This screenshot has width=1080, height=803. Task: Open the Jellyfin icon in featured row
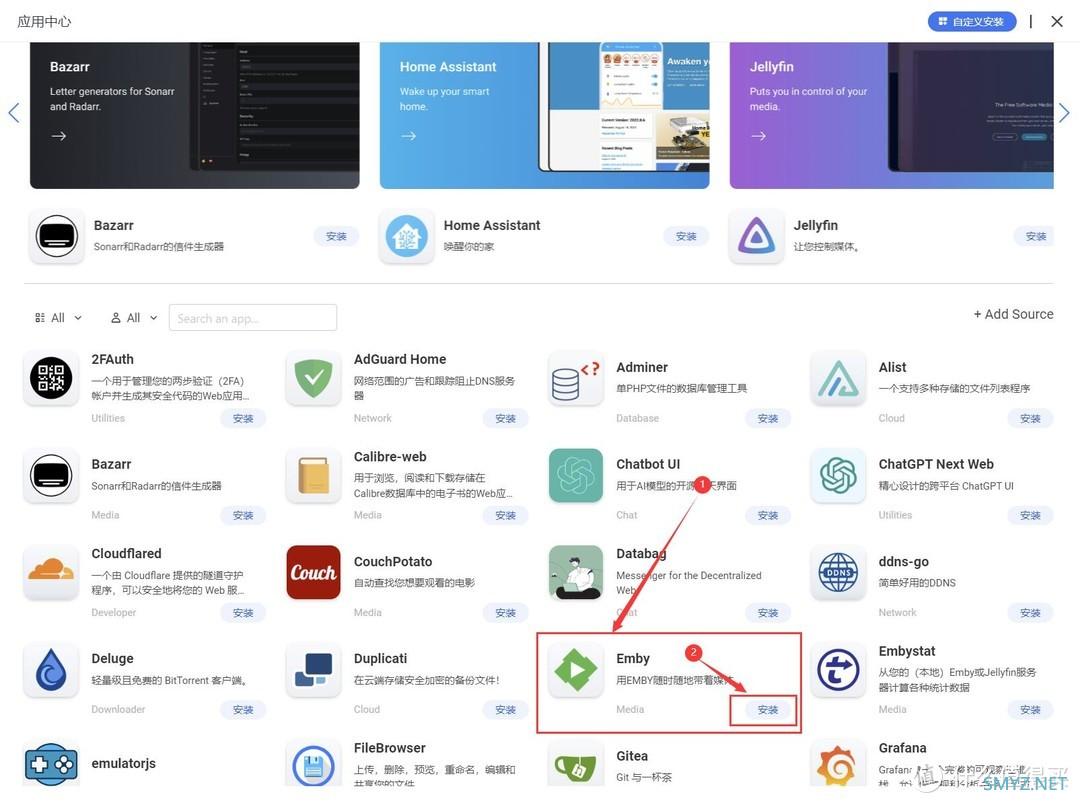tap(756, 236)
